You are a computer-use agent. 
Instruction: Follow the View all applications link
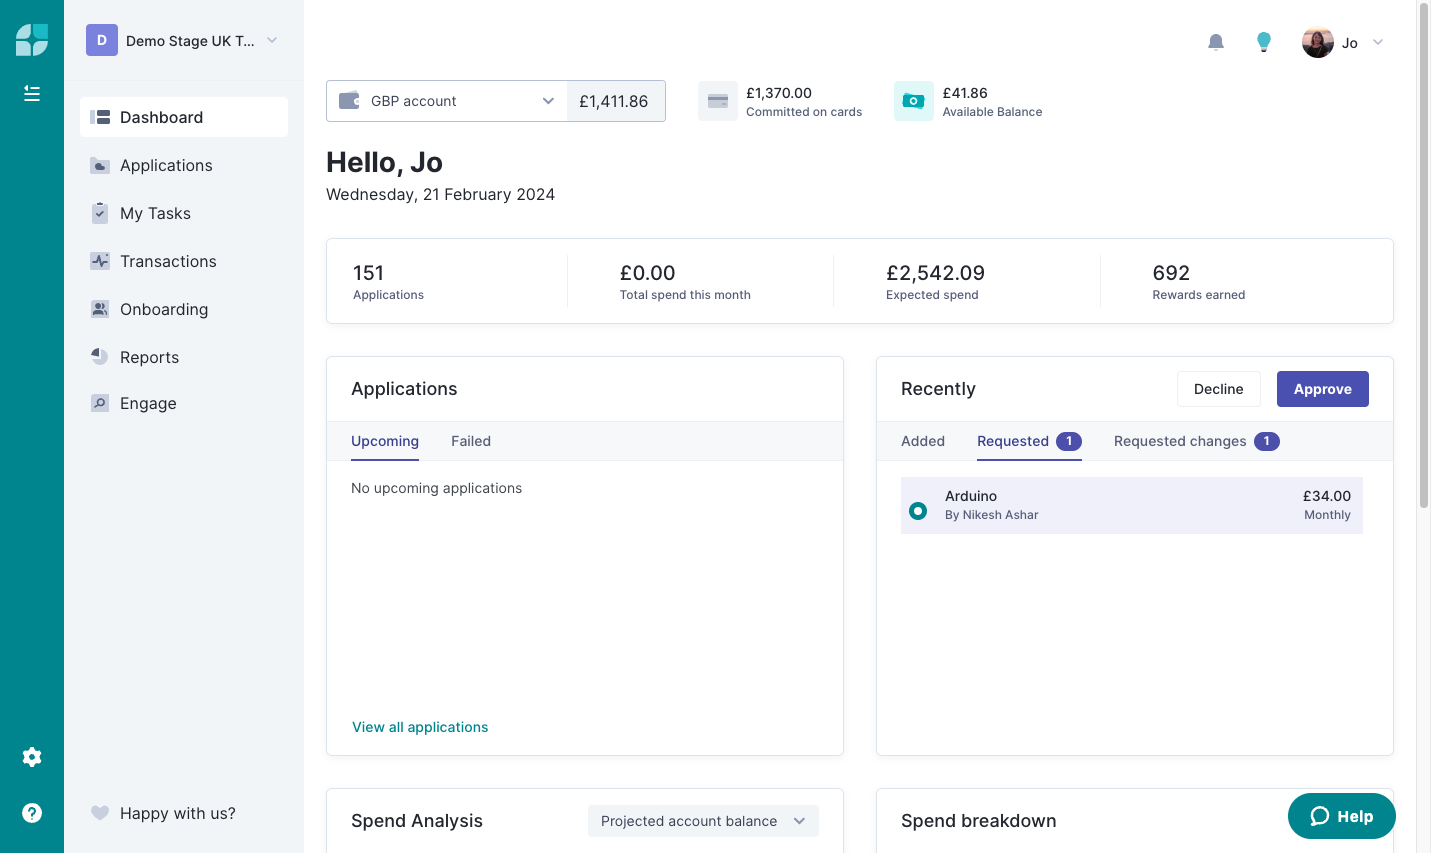tap(420, 727)
